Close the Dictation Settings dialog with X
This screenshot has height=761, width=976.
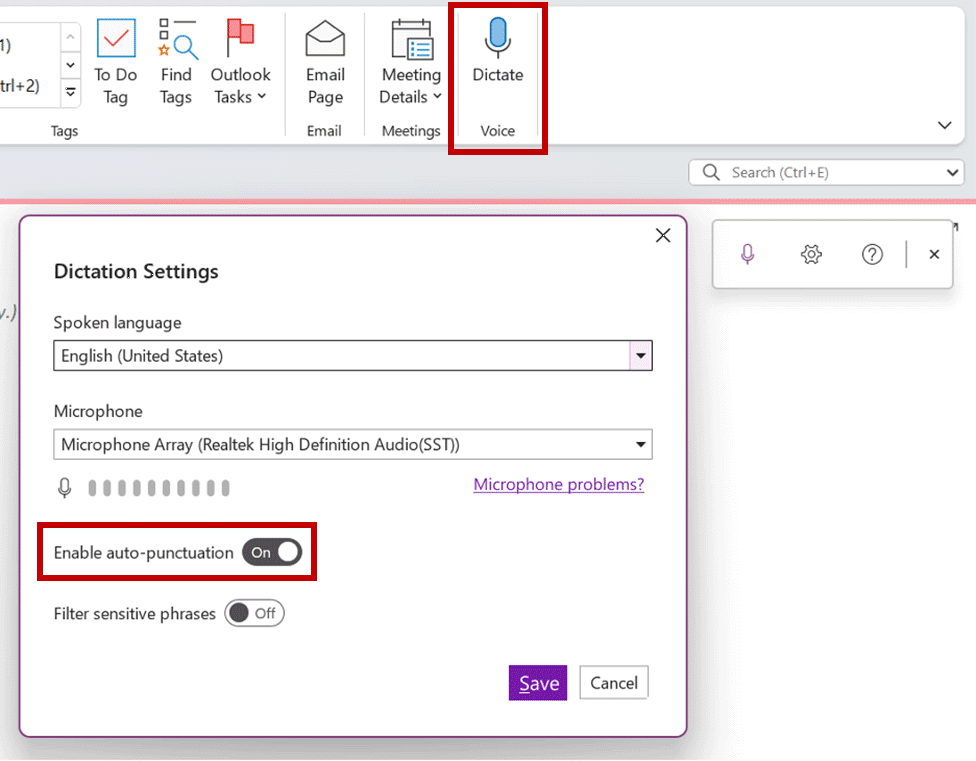pos(662,235)
